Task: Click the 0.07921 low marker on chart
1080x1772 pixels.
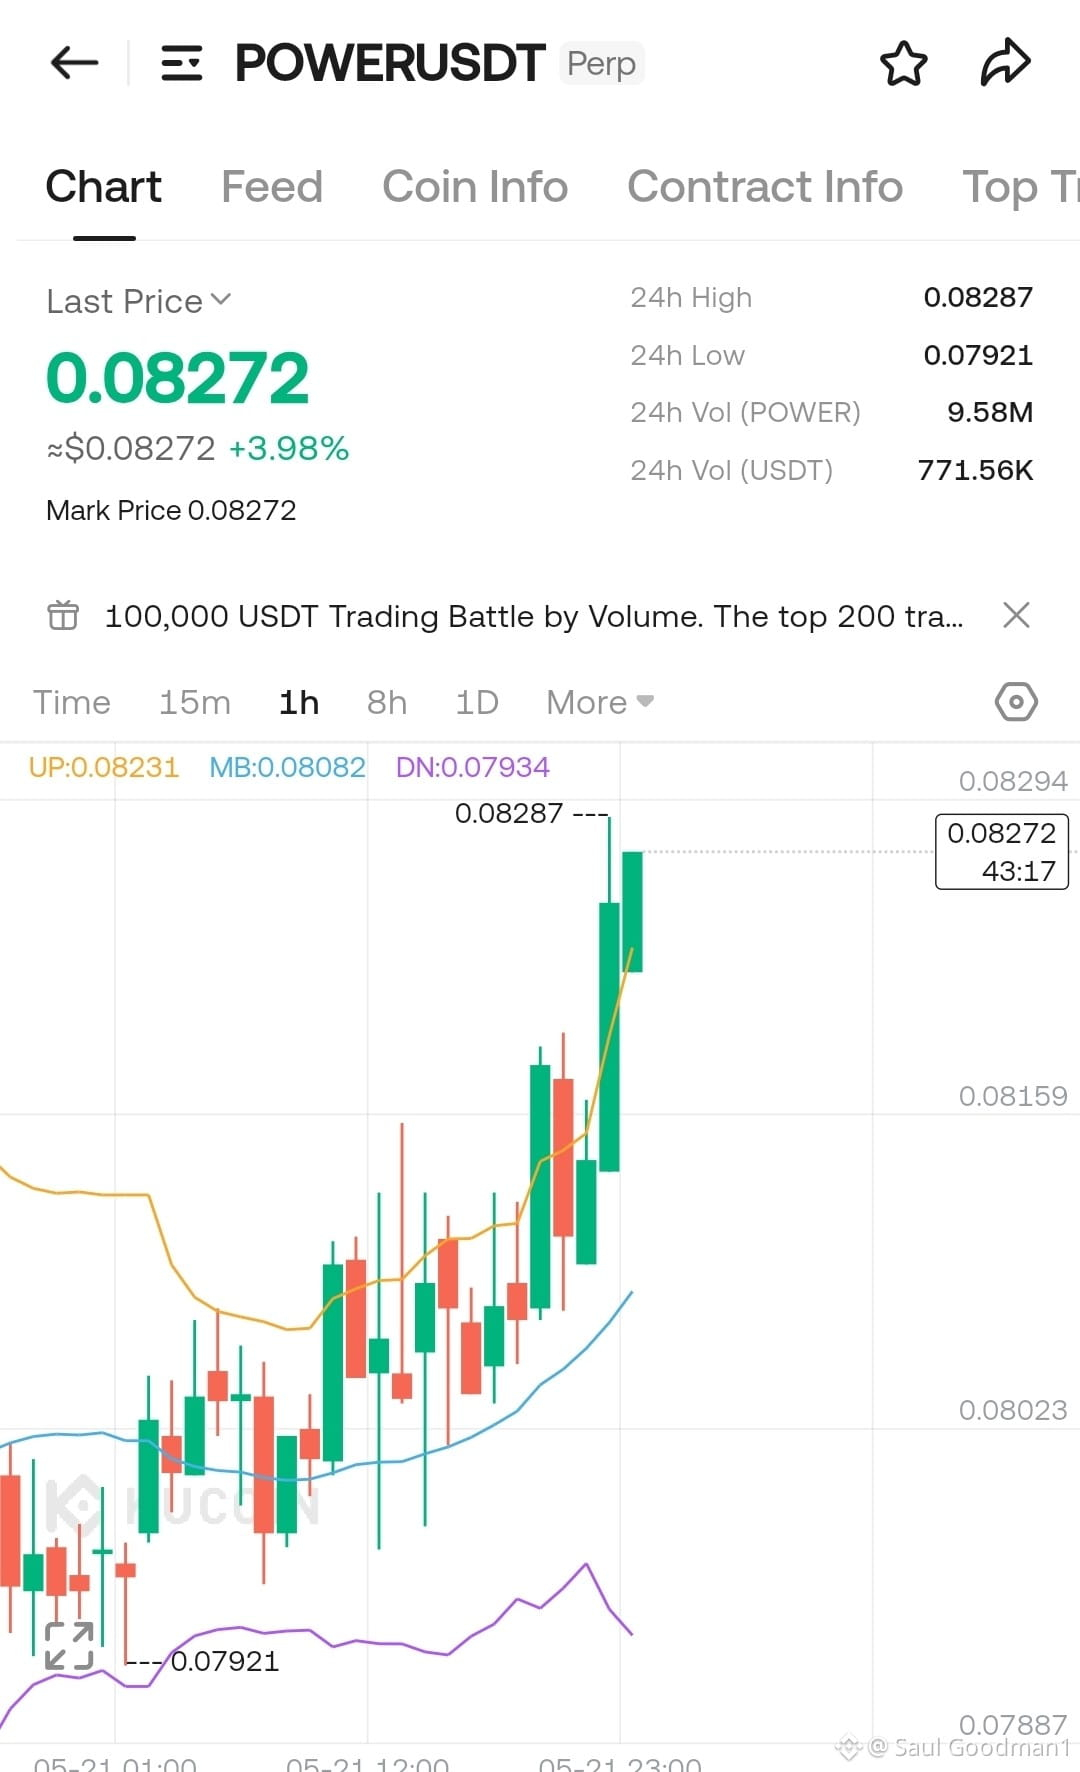Action: (x=225, y=1661)
